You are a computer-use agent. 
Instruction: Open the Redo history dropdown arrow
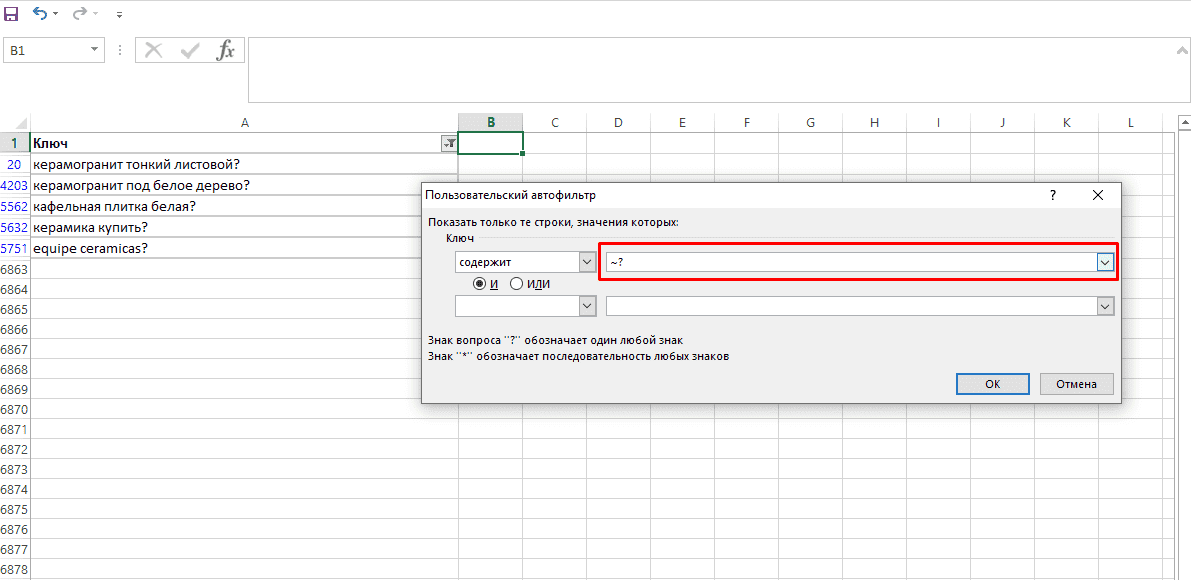point(95,14)
